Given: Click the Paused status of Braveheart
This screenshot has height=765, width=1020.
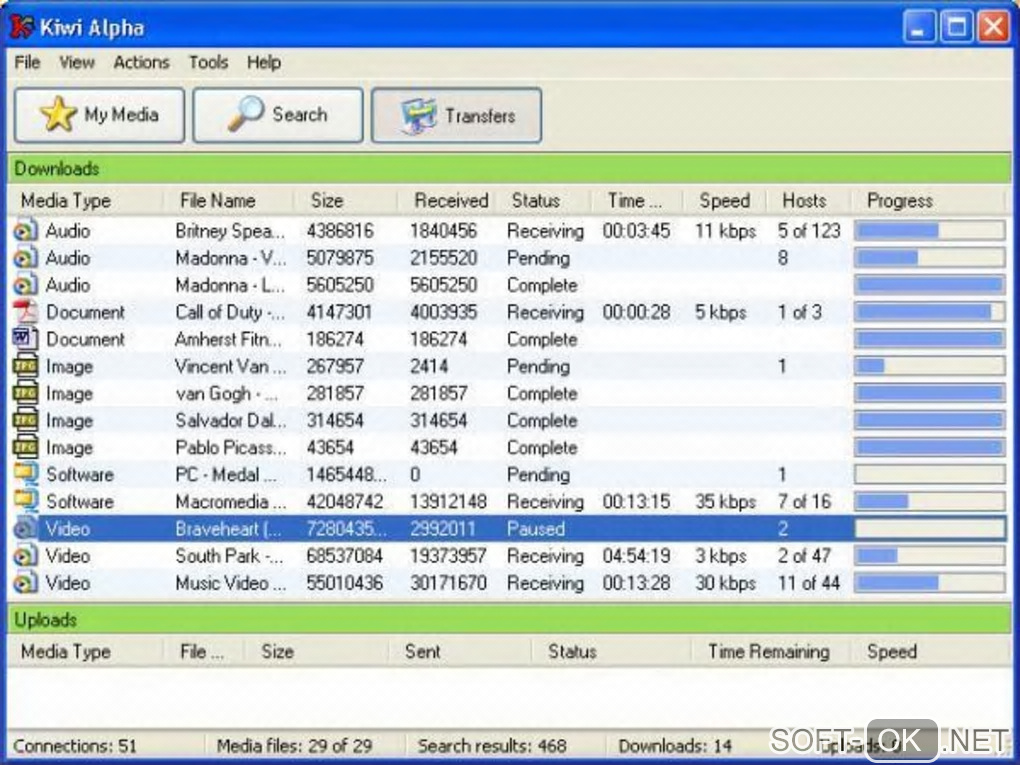Looking at the screenshot, I should 535,529.
